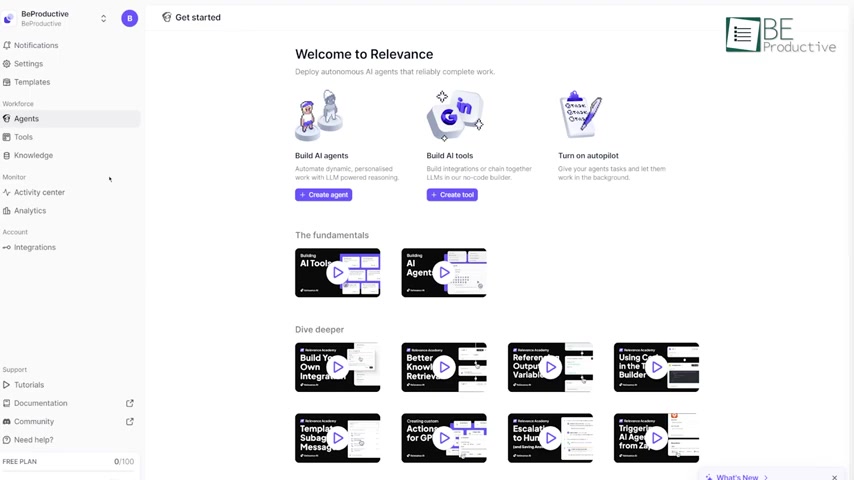The width and height of the screenshot is (854, 480).
Task: Click the Tutorials play icon
Action: click(7, 385)
